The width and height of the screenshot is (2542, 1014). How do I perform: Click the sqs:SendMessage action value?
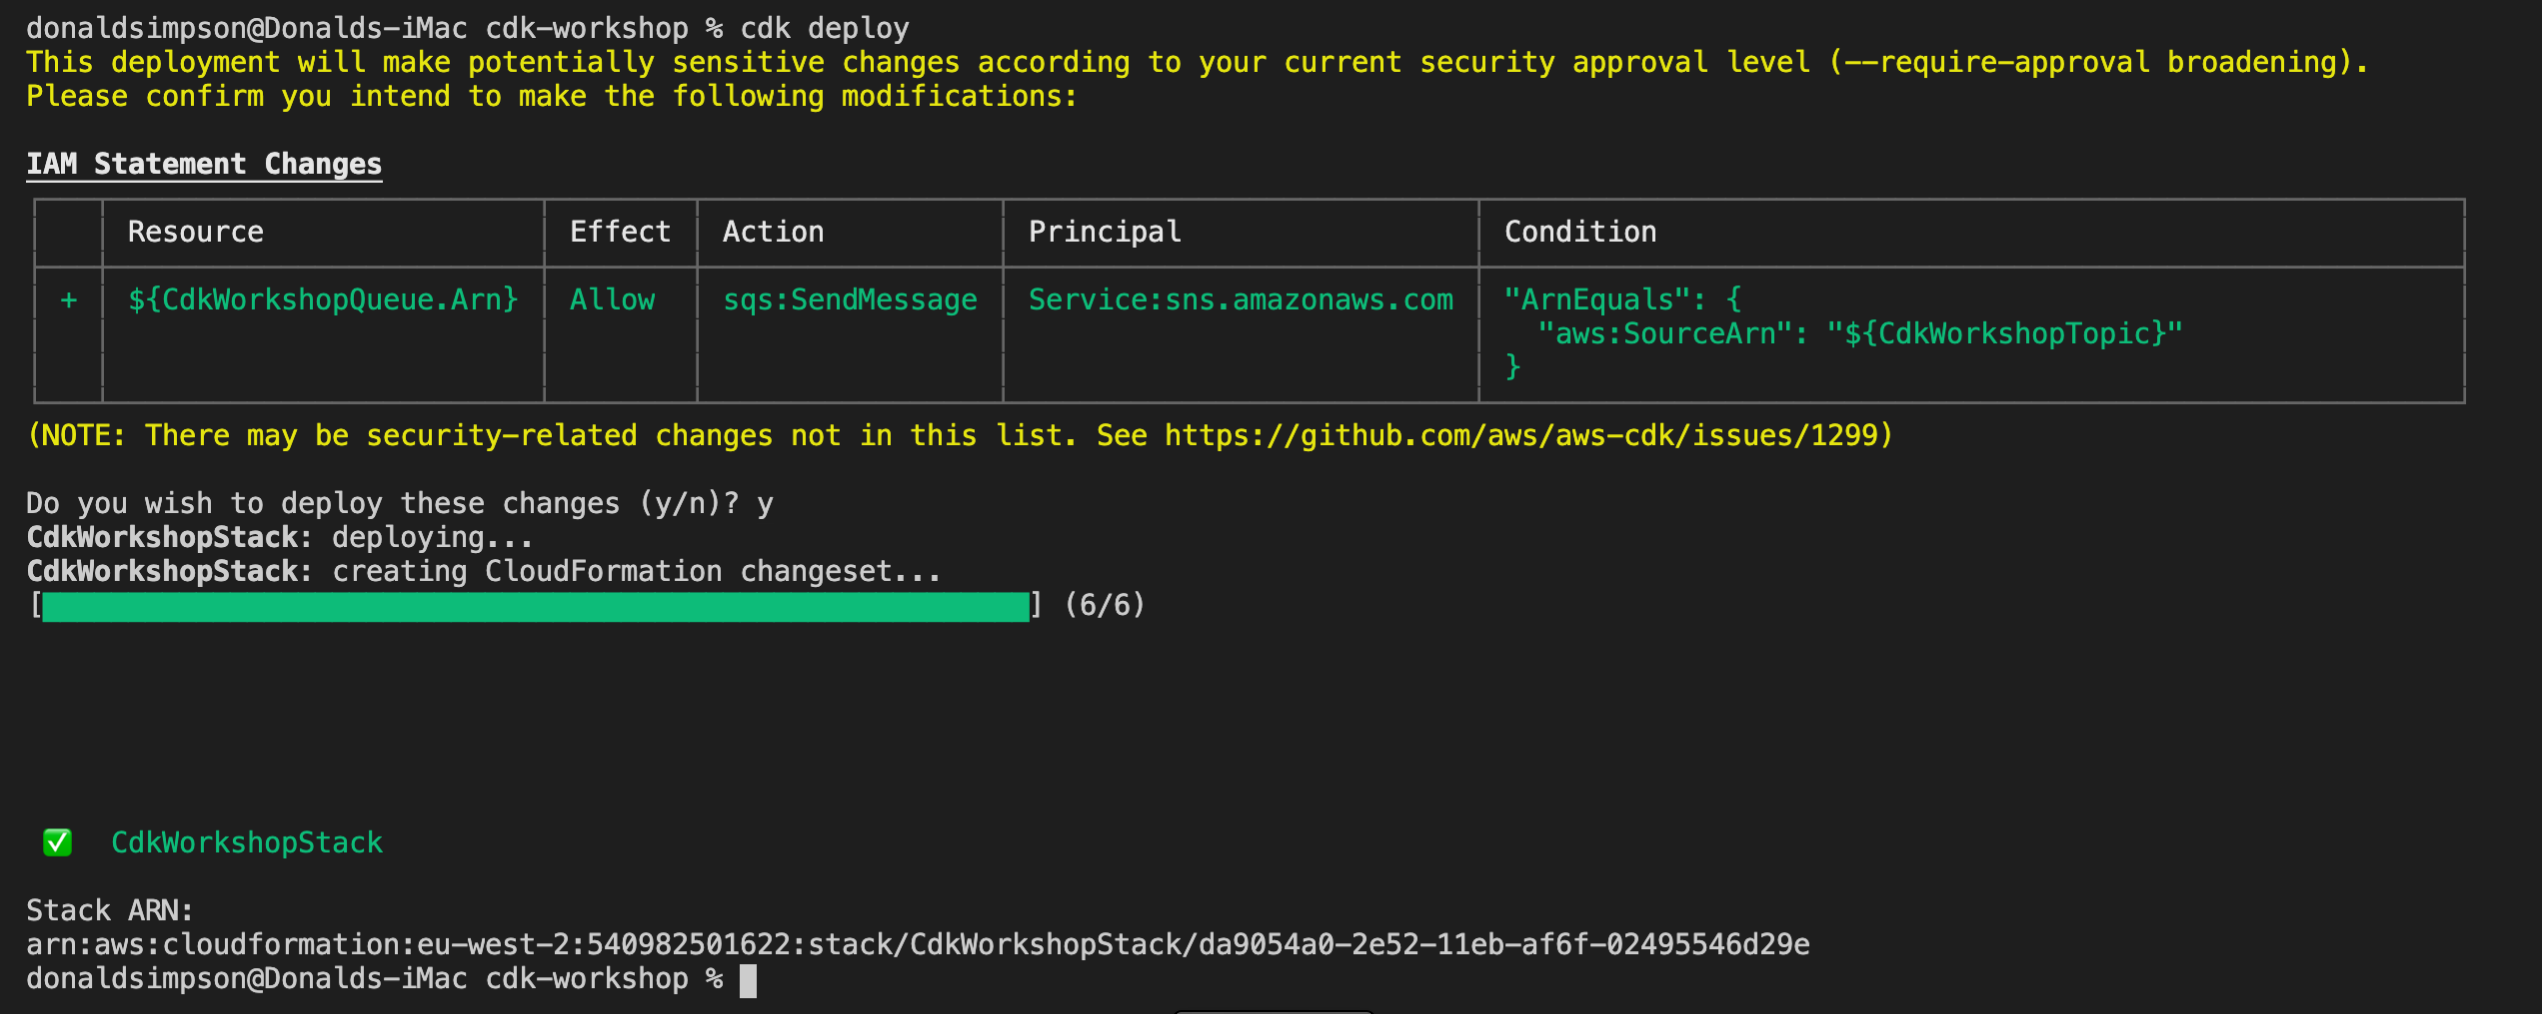click(850, 300)
